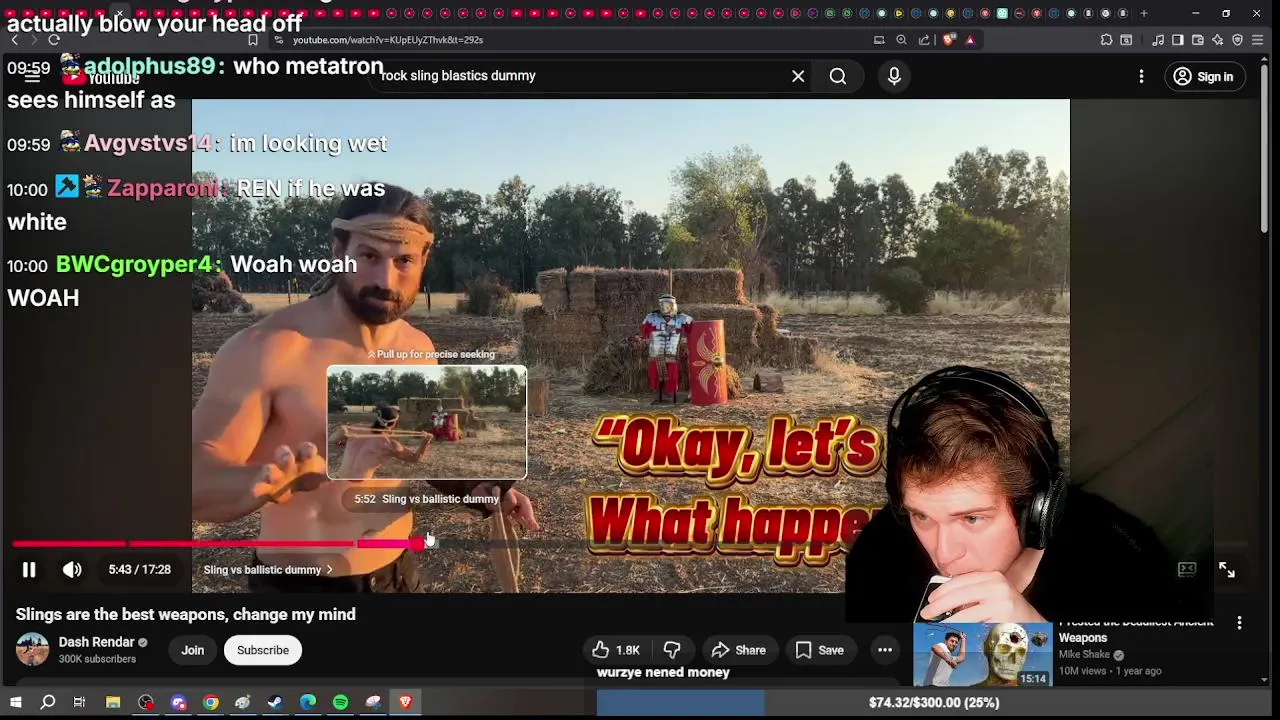1280x720 pixels.
Task: Launch Google Chrome from the taskbar
Action: (x=211, y=703)
